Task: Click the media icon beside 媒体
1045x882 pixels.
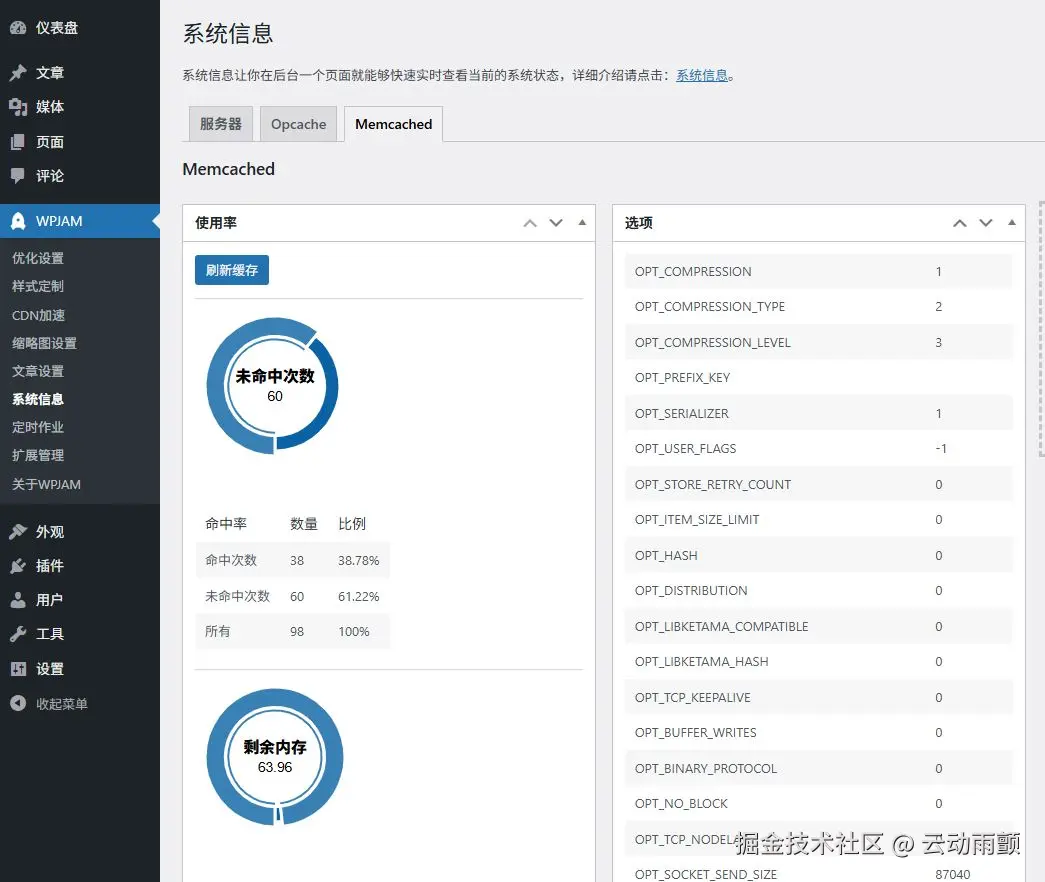Action: tap(18, 107)
